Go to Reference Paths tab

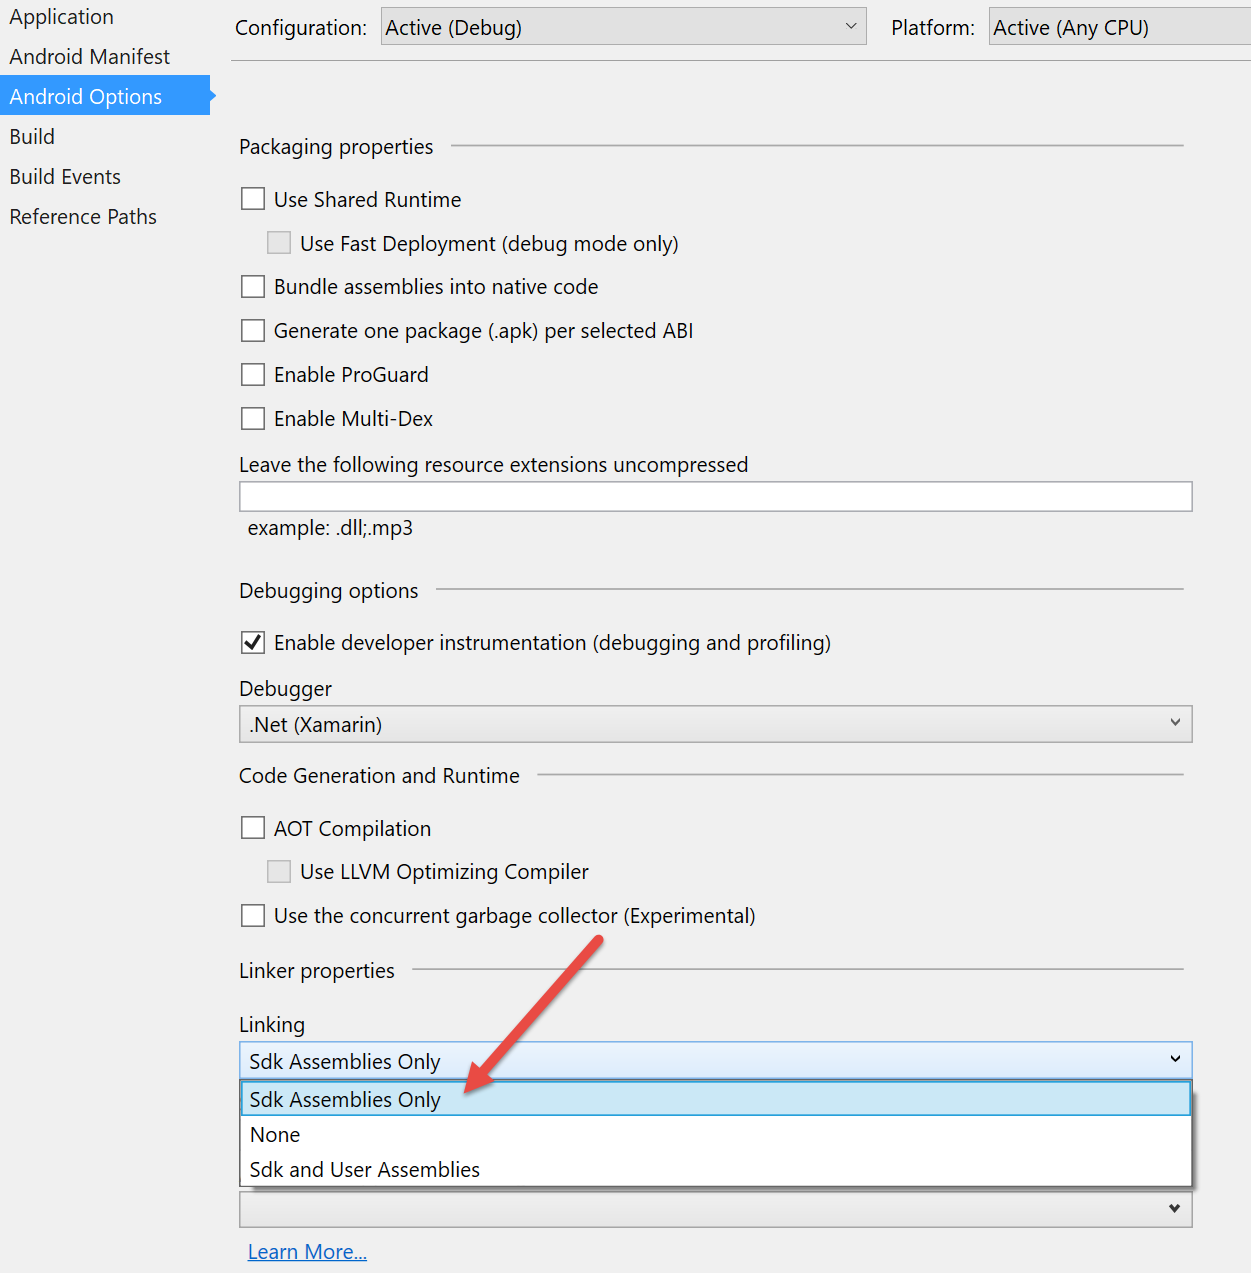[x=84, y=217]
